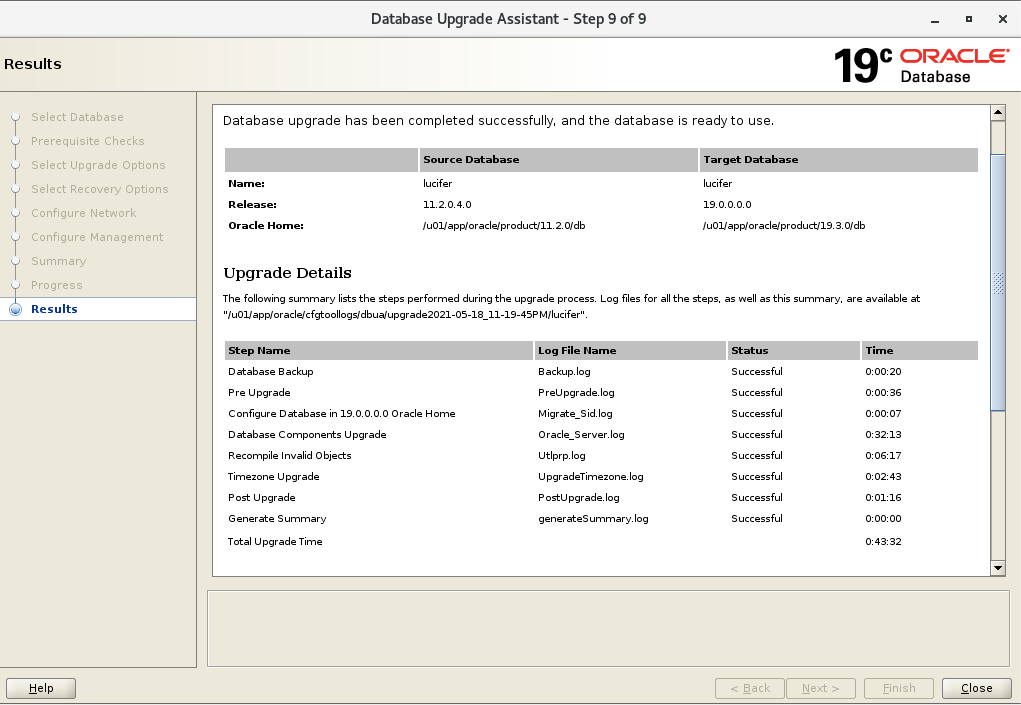
Task: Click the scrollbar up arrow
Action: [x=998, y=113]
